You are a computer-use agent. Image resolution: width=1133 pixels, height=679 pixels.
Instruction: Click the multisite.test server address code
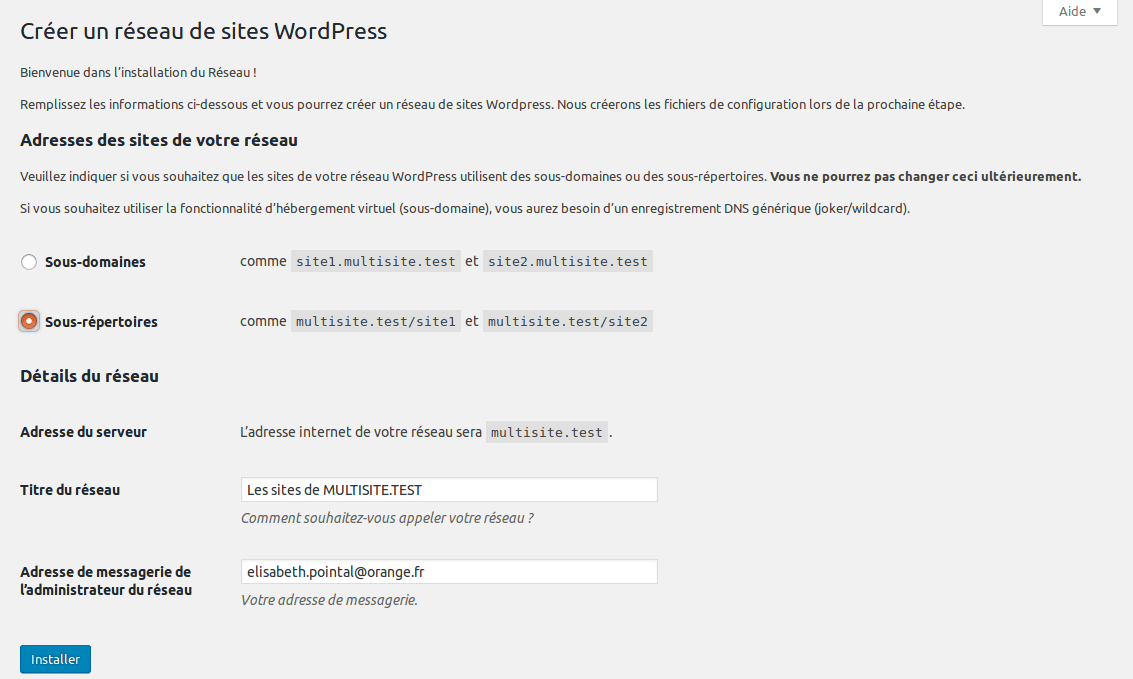pyautogui.click(x=547, y=433)
